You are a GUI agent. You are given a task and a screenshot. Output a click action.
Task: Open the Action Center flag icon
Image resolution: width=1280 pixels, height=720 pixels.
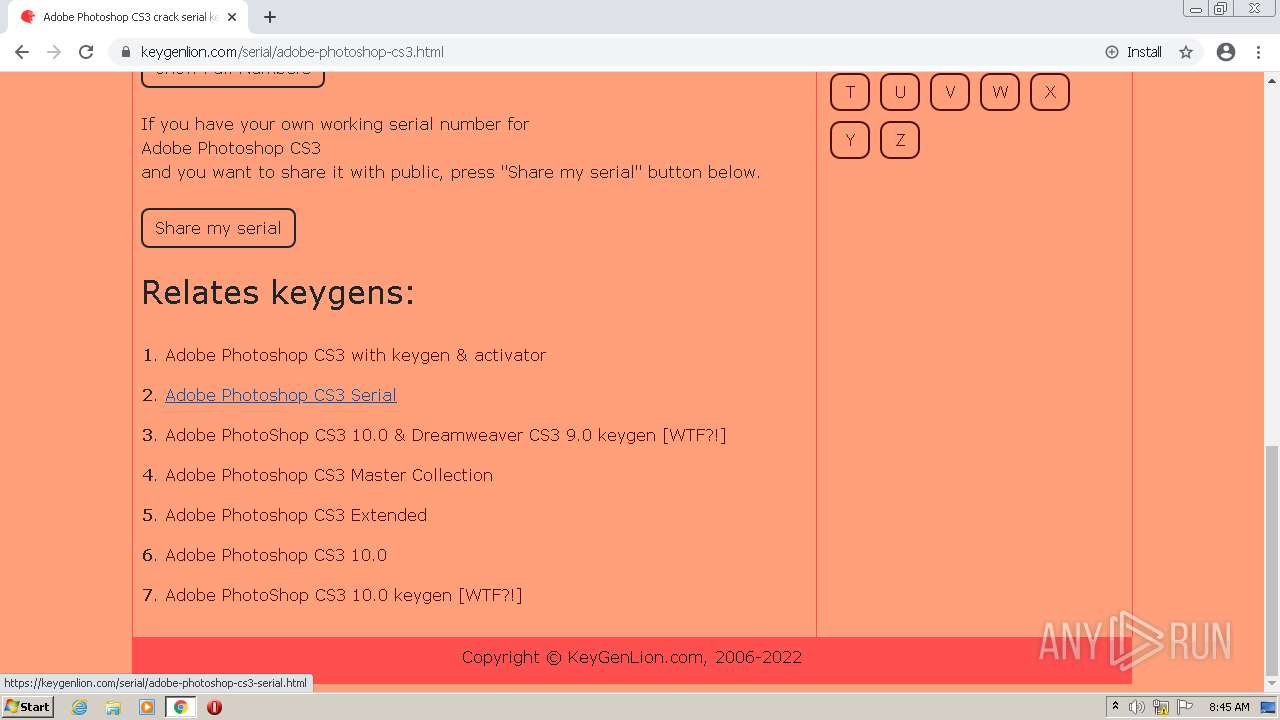tap(1185, 707)
